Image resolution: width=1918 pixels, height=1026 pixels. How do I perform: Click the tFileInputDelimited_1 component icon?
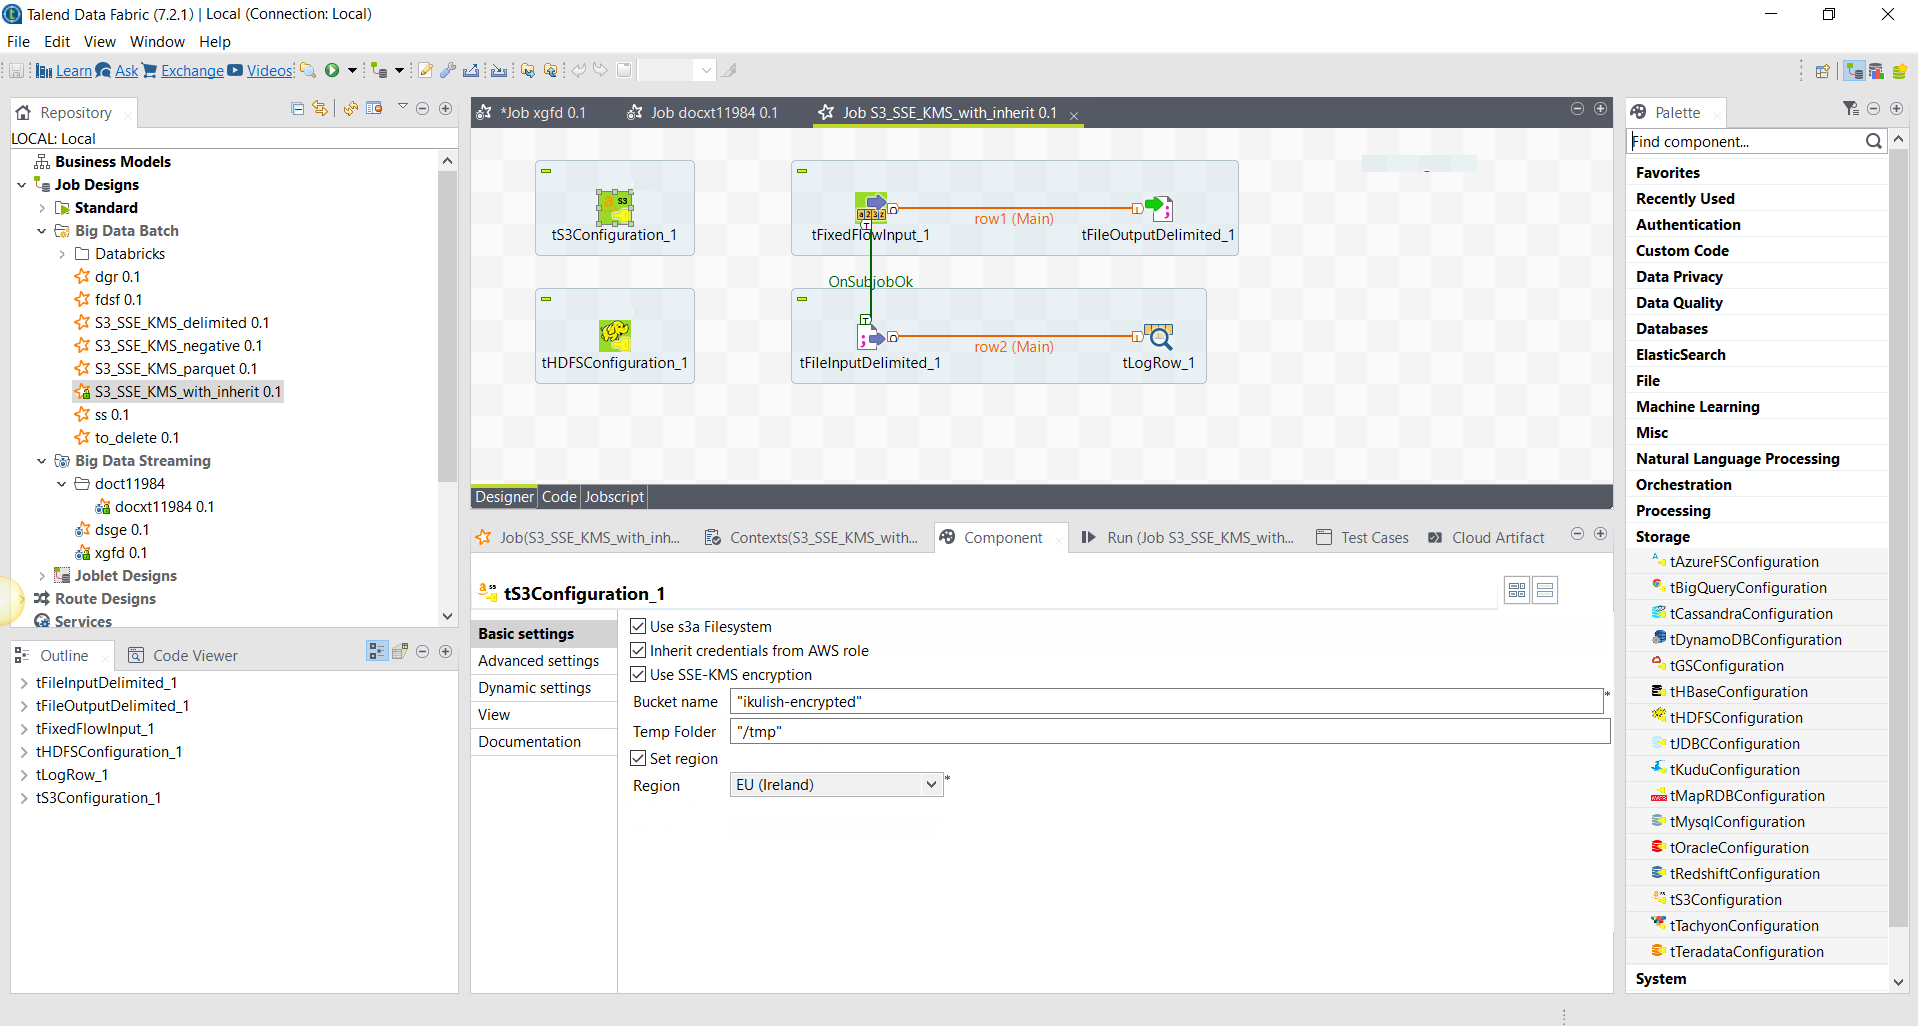pyautogui.click(x=869, y=336)
